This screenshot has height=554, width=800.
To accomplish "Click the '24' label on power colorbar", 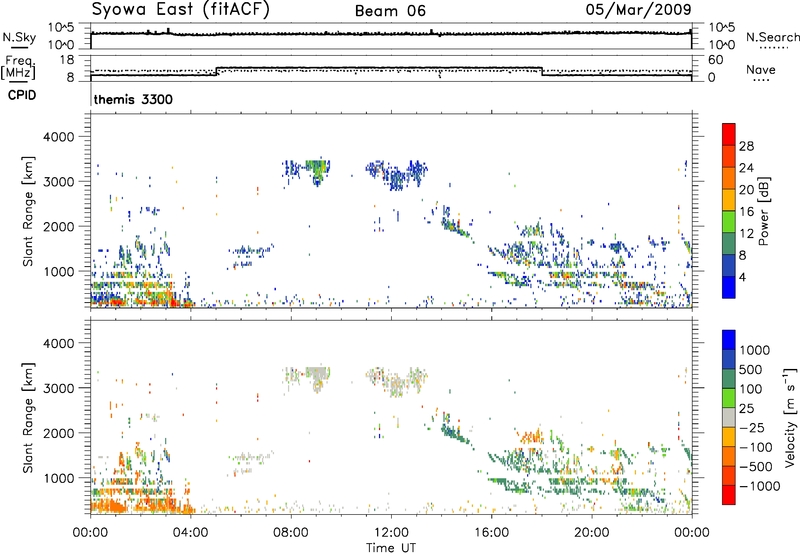I will tap(746, 168).
